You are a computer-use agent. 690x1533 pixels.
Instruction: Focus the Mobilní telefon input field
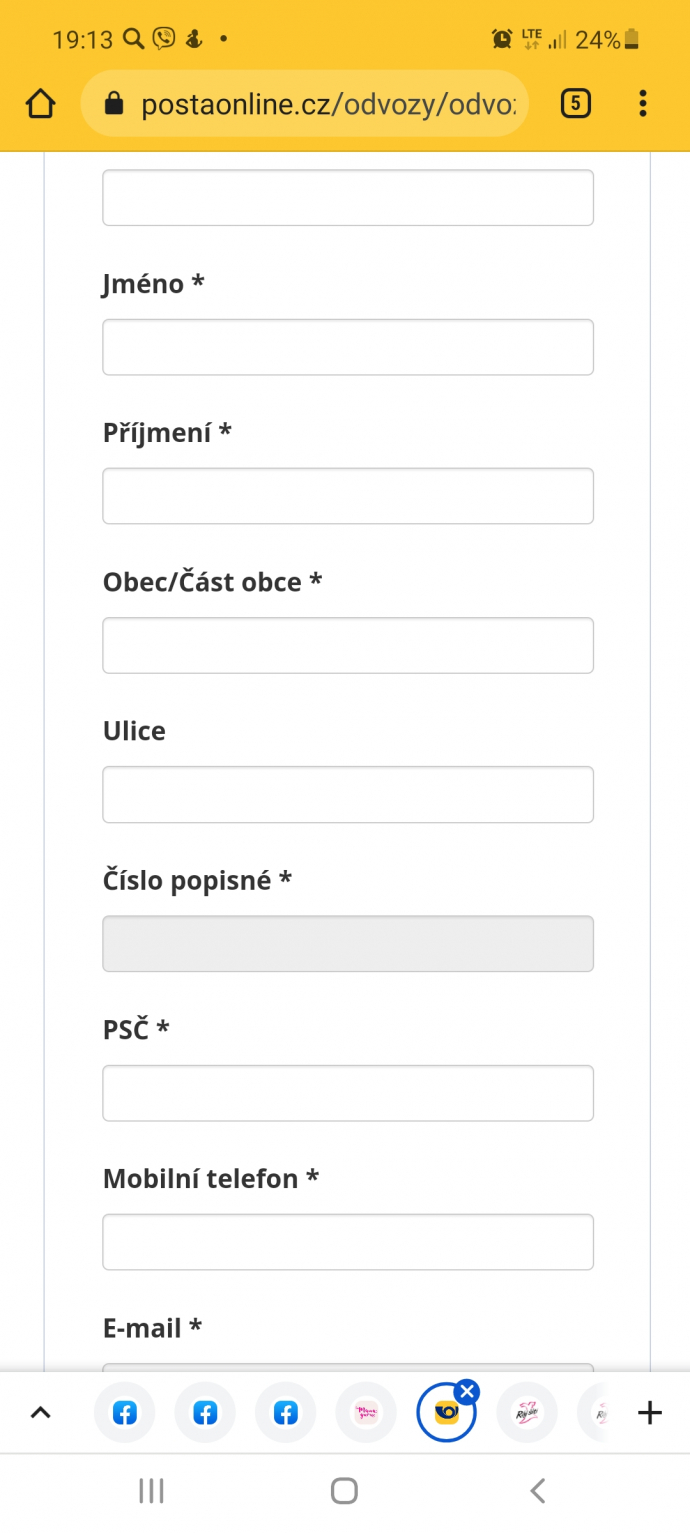pos(348,1242)
